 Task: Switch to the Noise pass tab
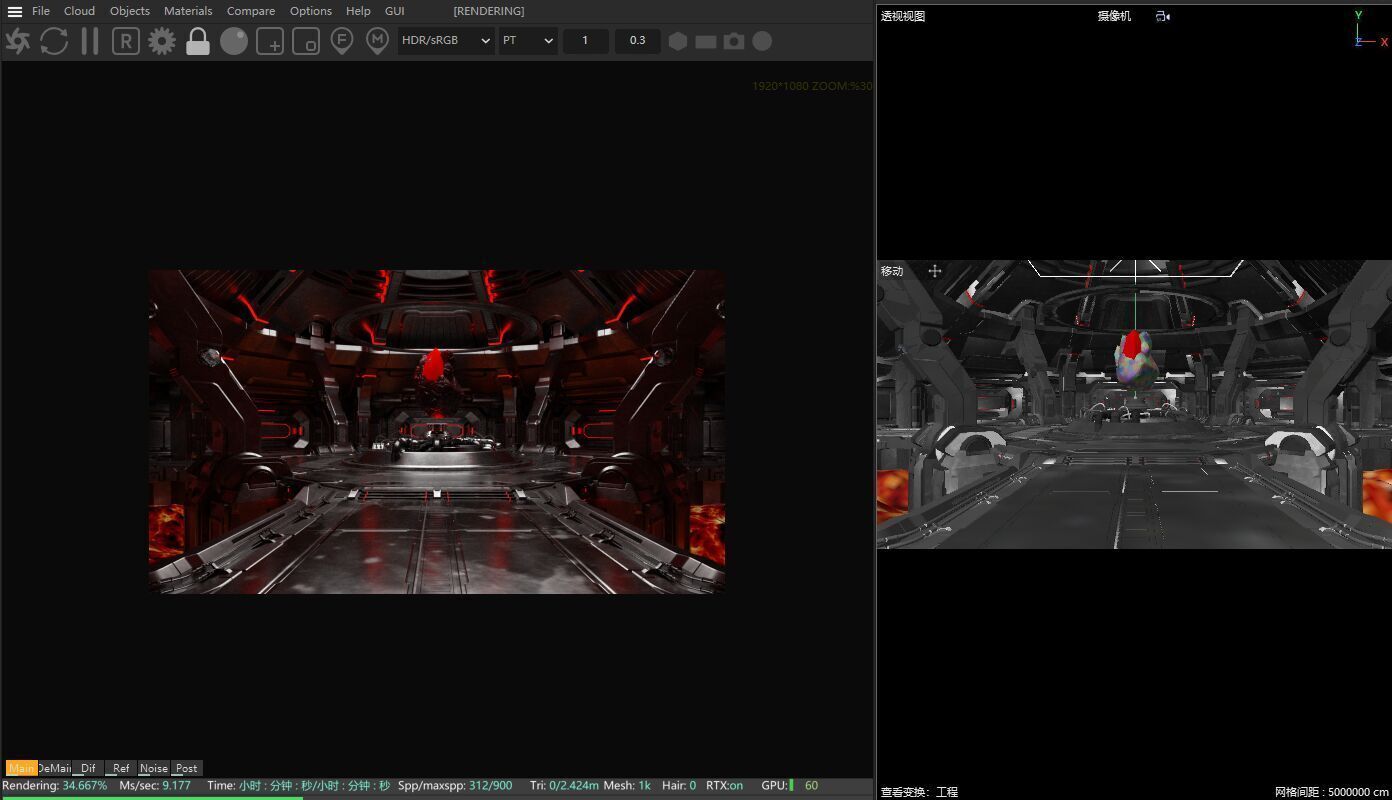coord(154,768)
